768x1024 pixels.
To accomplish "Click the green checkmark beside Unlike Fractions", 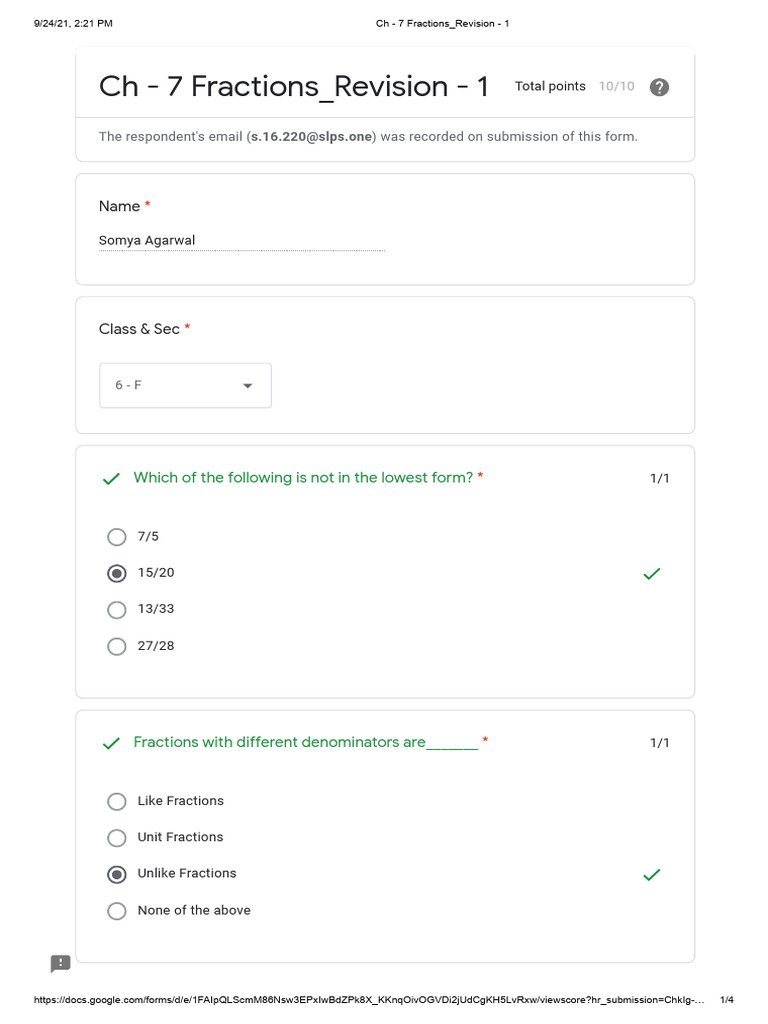I will (652, 875).
